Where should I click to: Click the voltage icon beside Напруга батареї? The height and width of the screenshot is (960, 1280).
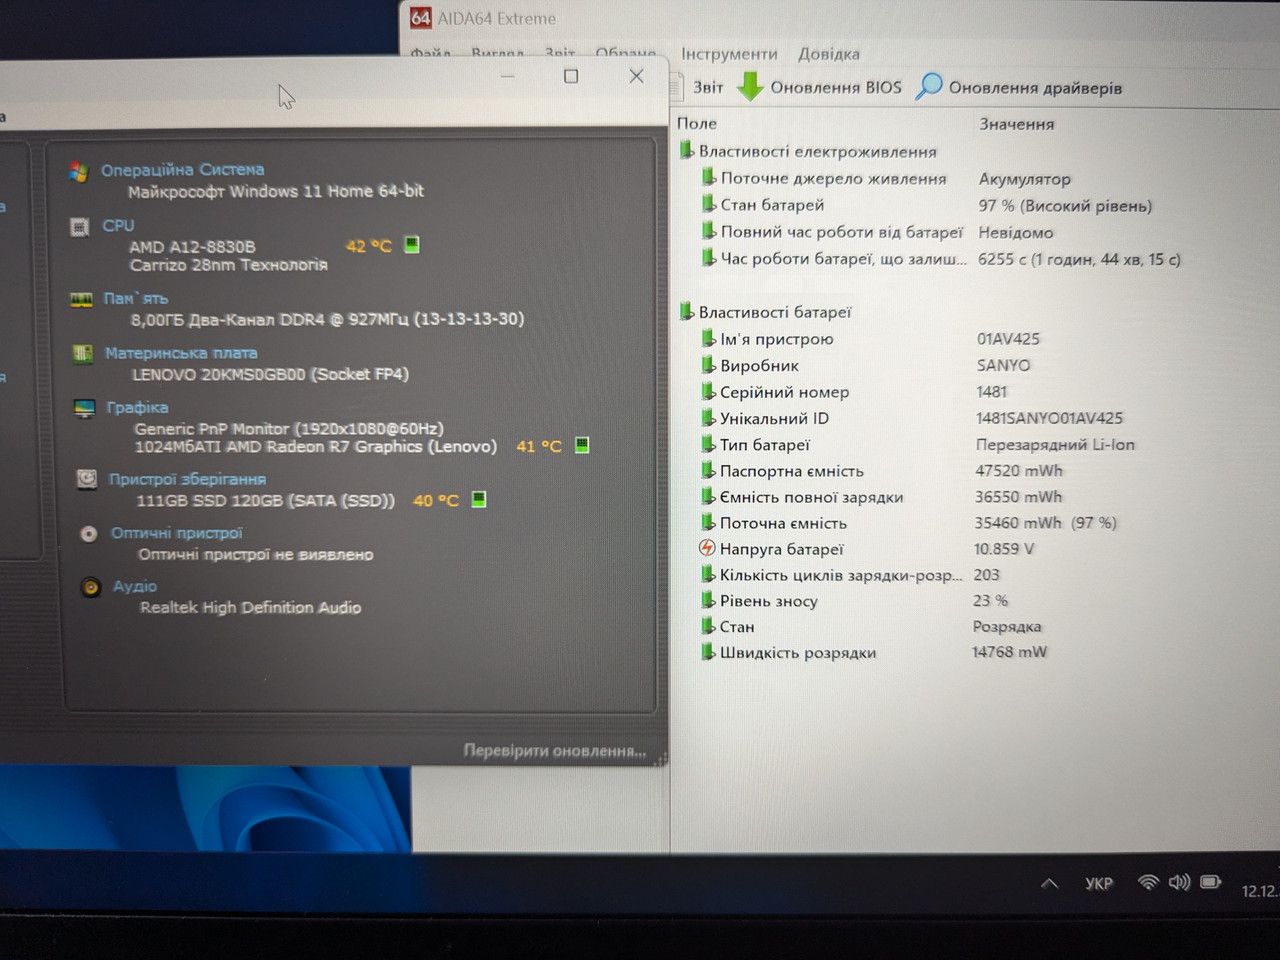[707, 548]
